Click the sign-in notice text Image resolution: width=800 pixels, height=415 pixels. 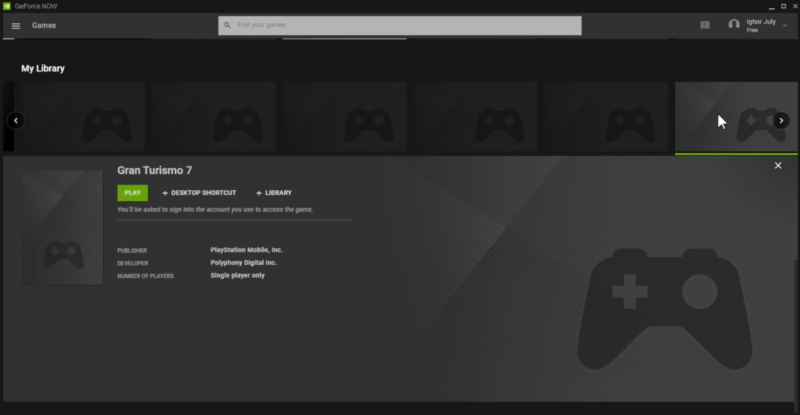click(x=215, y=210)
